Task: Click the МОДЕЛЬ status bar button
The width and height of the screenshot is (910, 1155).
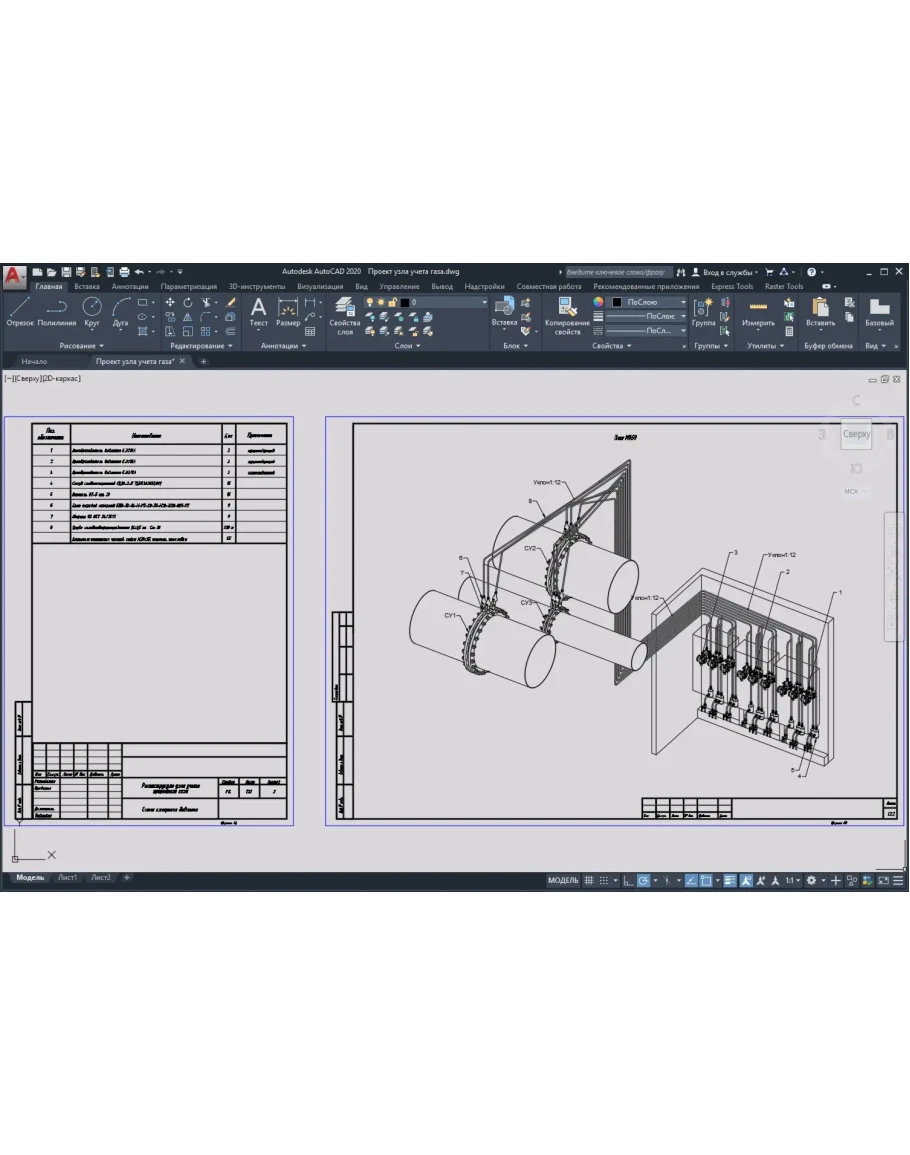Action: coord(563,880)
